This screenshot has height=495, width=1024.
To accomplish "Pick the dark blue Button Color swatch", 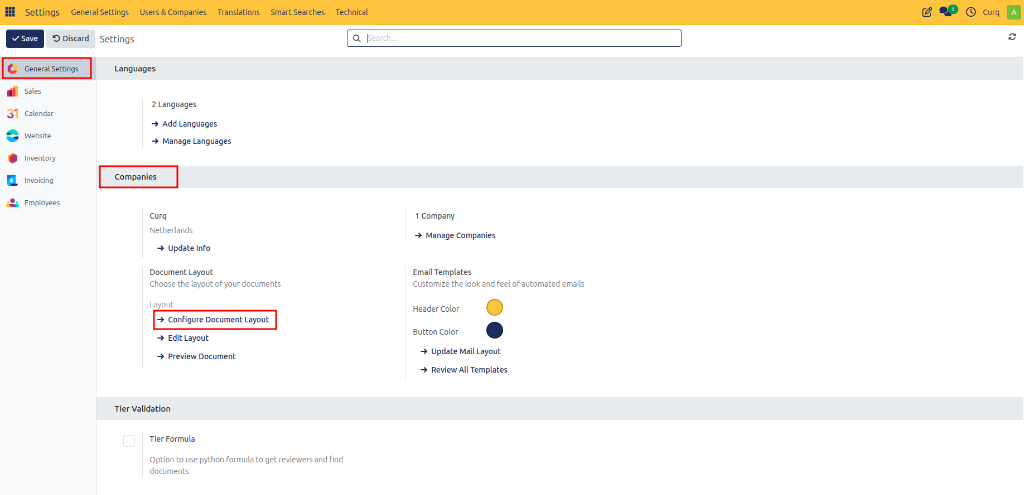I will pos(494,330).
